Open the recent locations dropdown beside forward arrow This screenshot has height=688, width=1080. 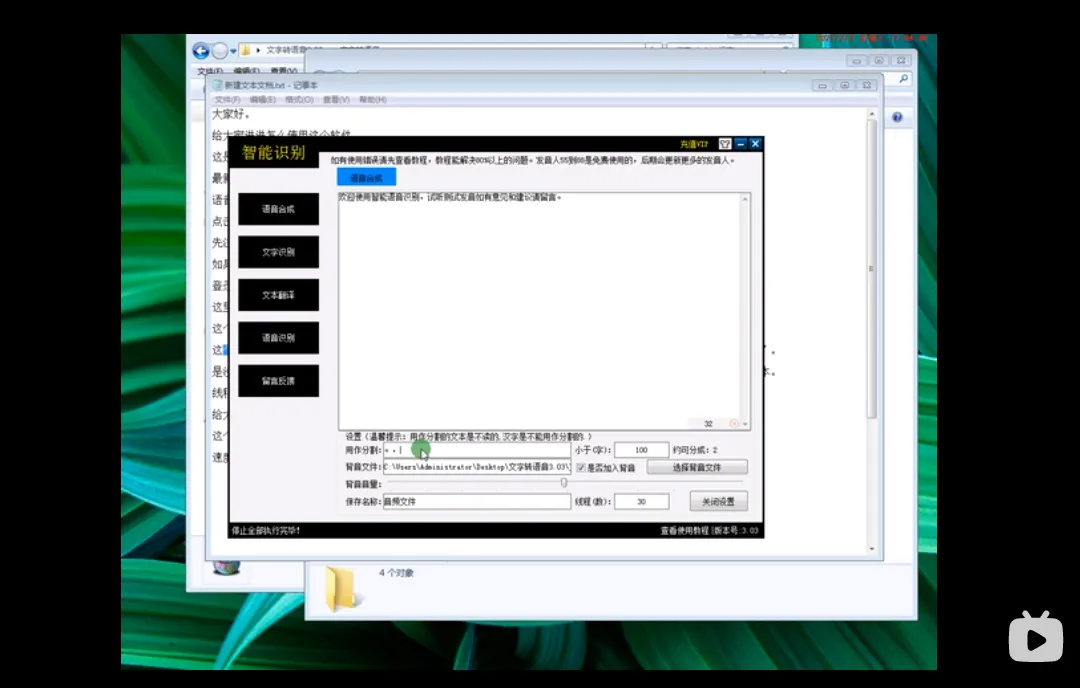[233, 51]
